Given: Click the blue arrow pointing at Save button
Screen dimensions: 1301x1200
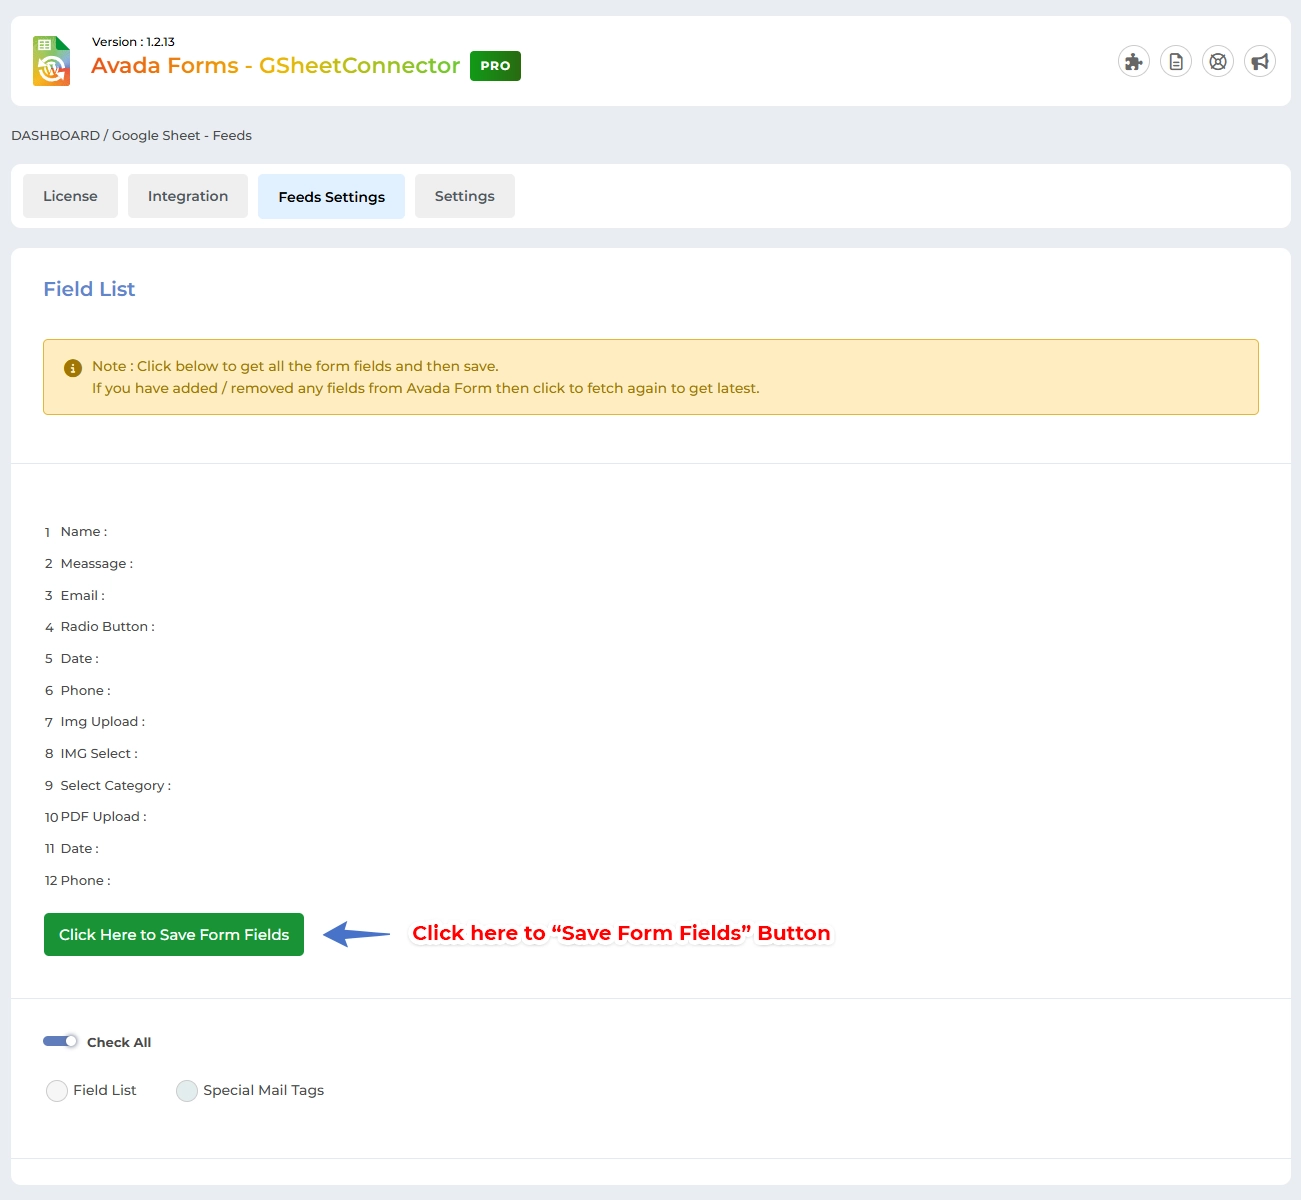Looking at the screenshot, I should point(357,934).
